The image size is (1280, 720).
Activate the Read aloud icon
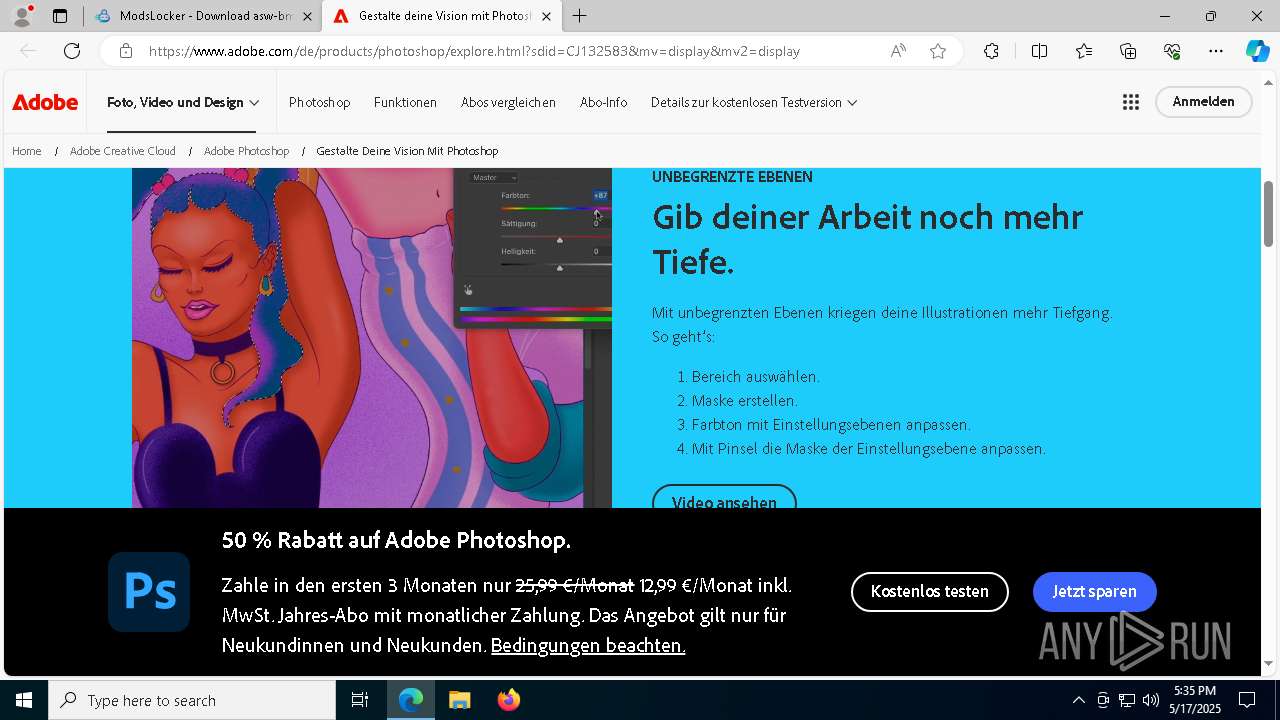point(898,51)
